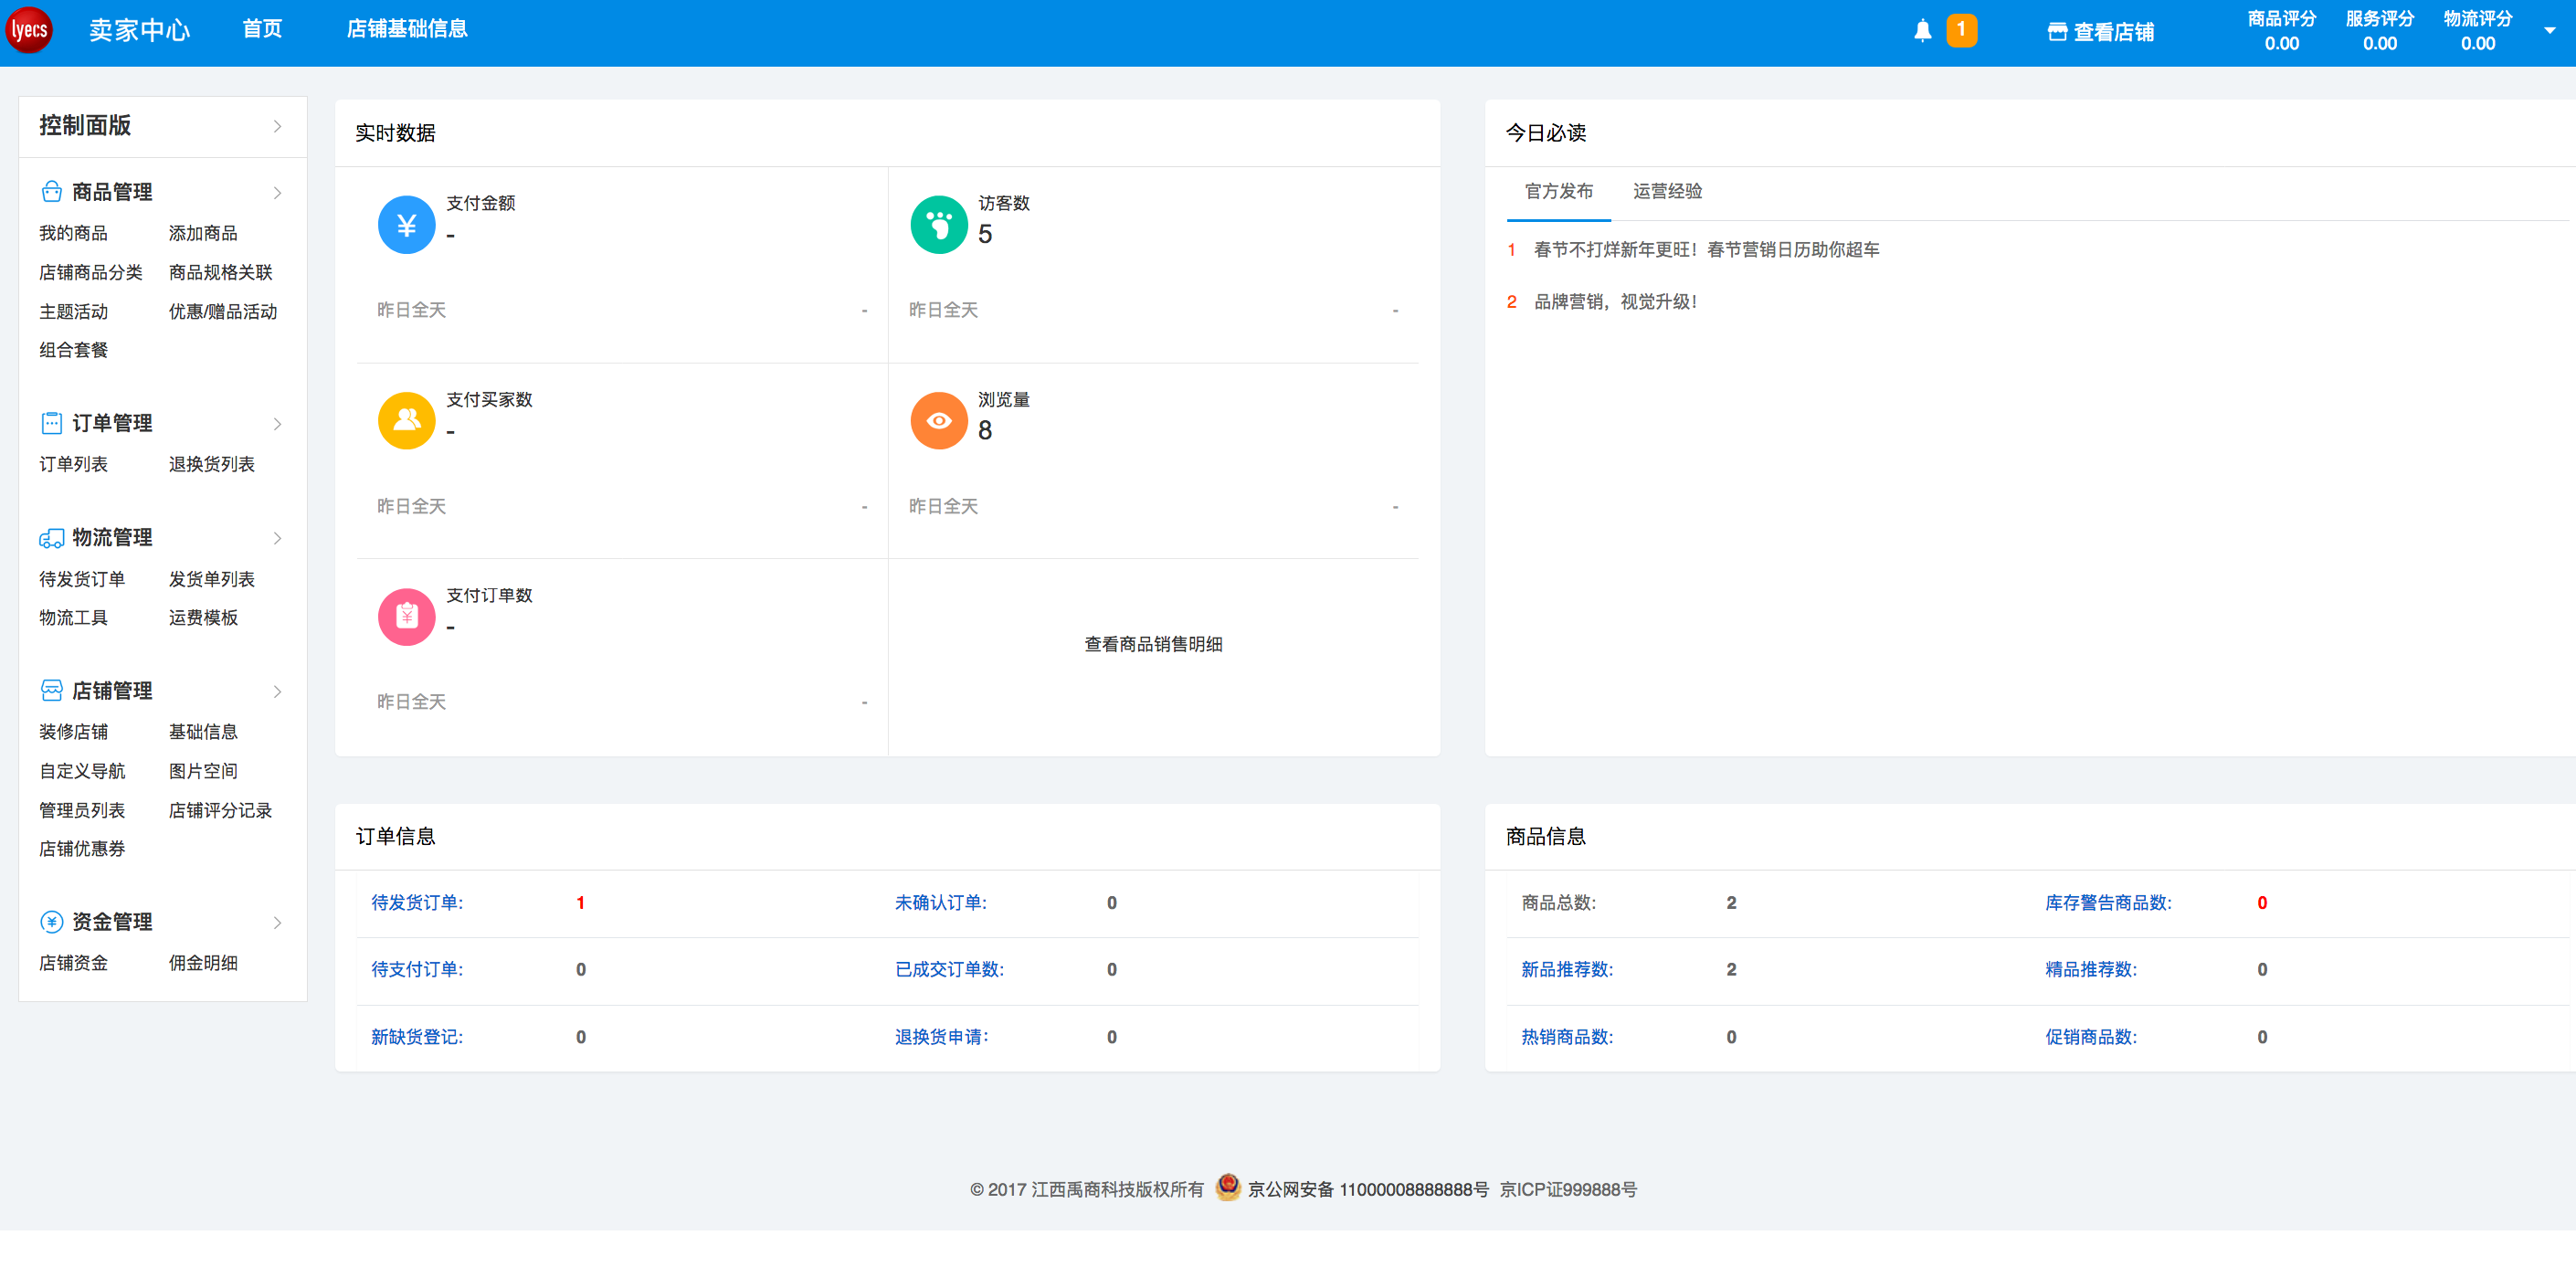The height and width of the screenshot is (1288, 2576).
Task: Open article 春节不打烊新年更旺
Action: (1706, 249)
